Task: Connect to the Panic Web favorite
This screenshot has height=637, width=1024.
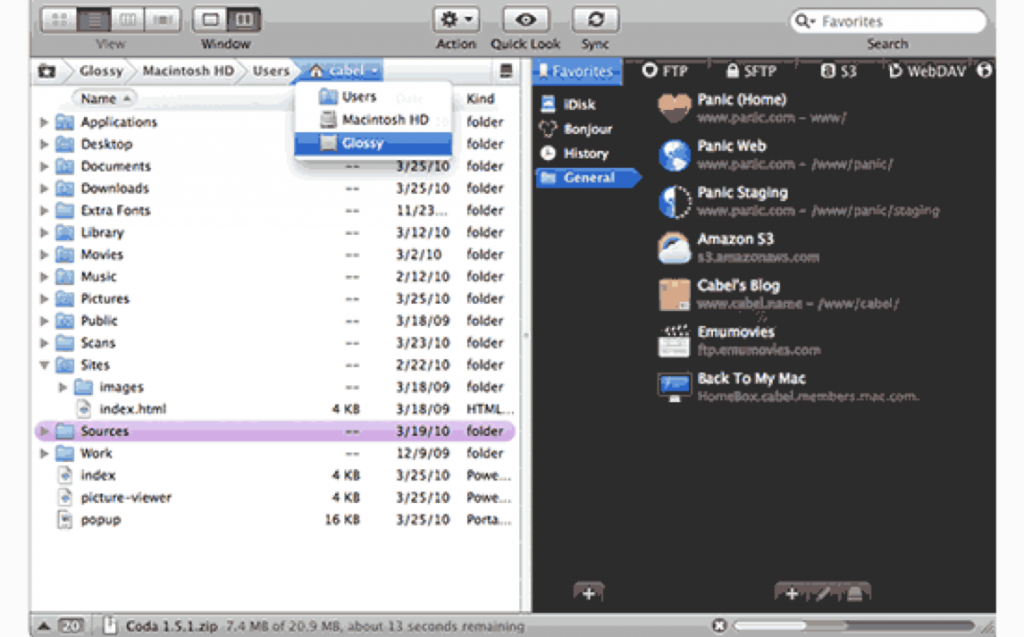Action: click(775, 155)
